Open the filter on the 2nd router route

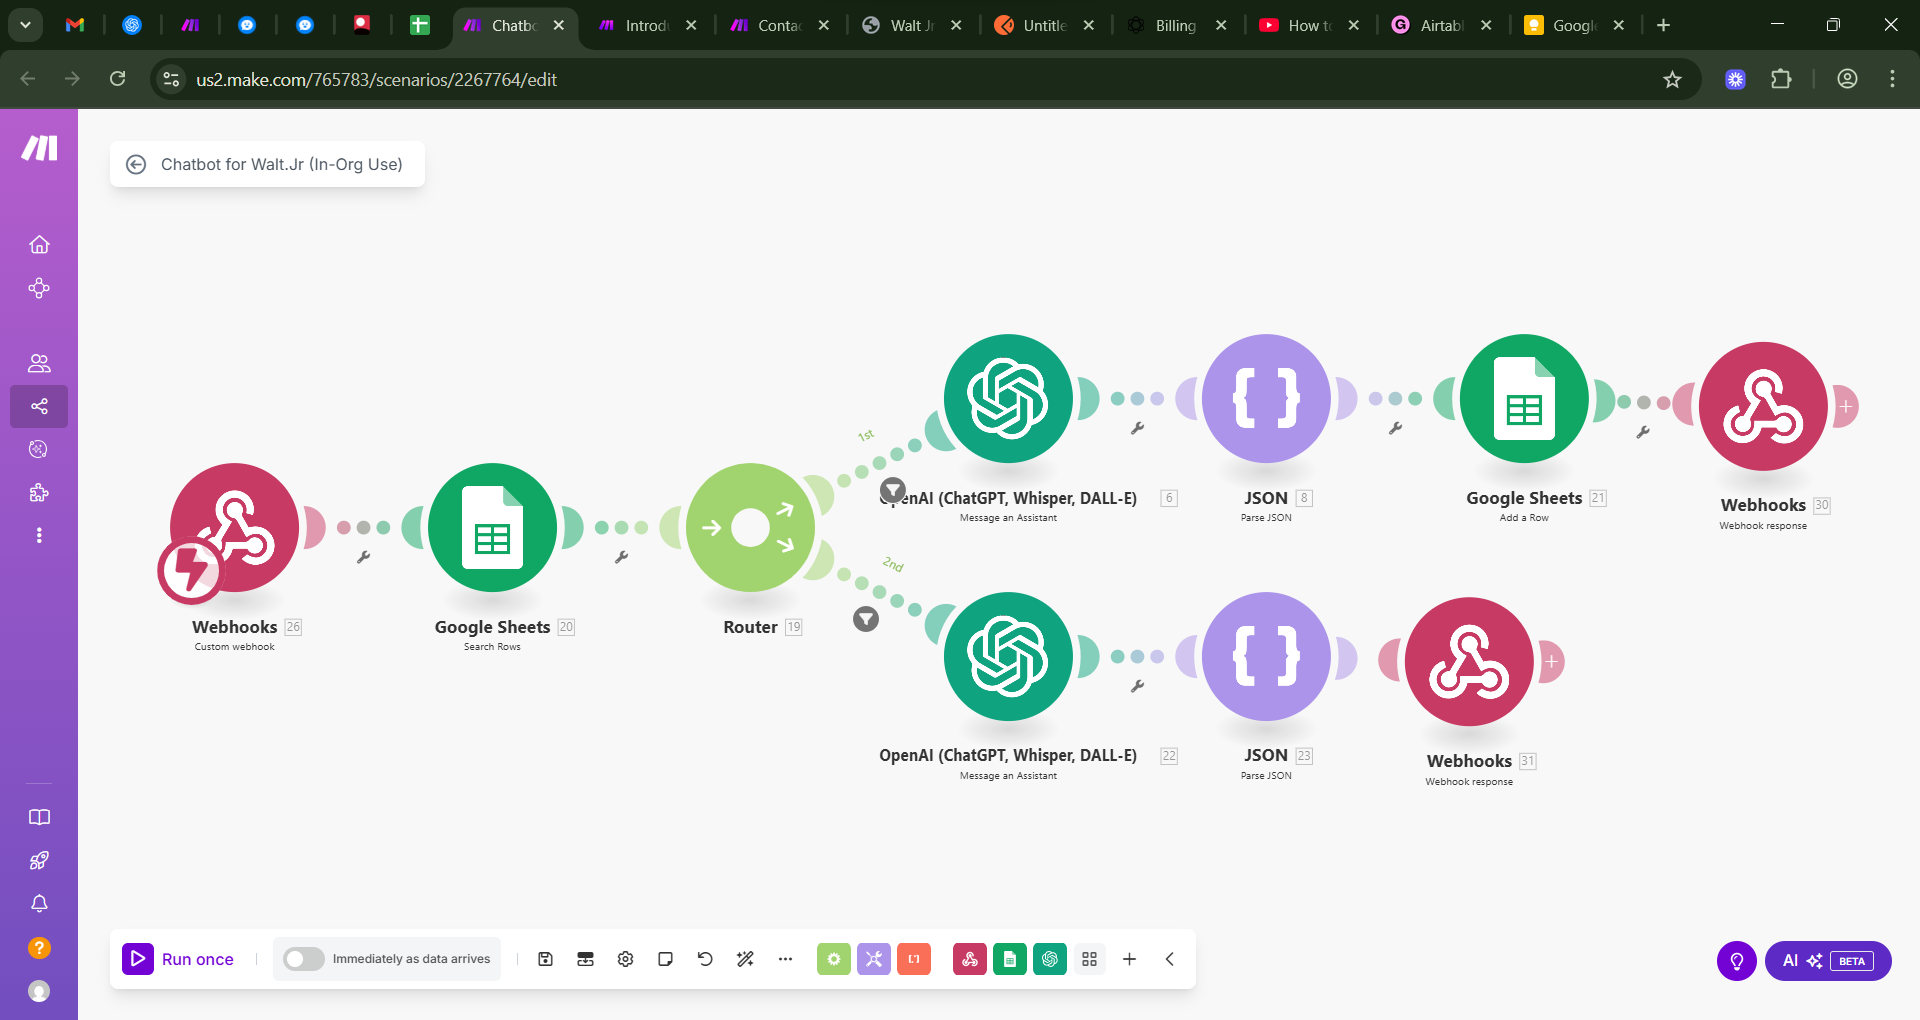click(x=866, y=619)
